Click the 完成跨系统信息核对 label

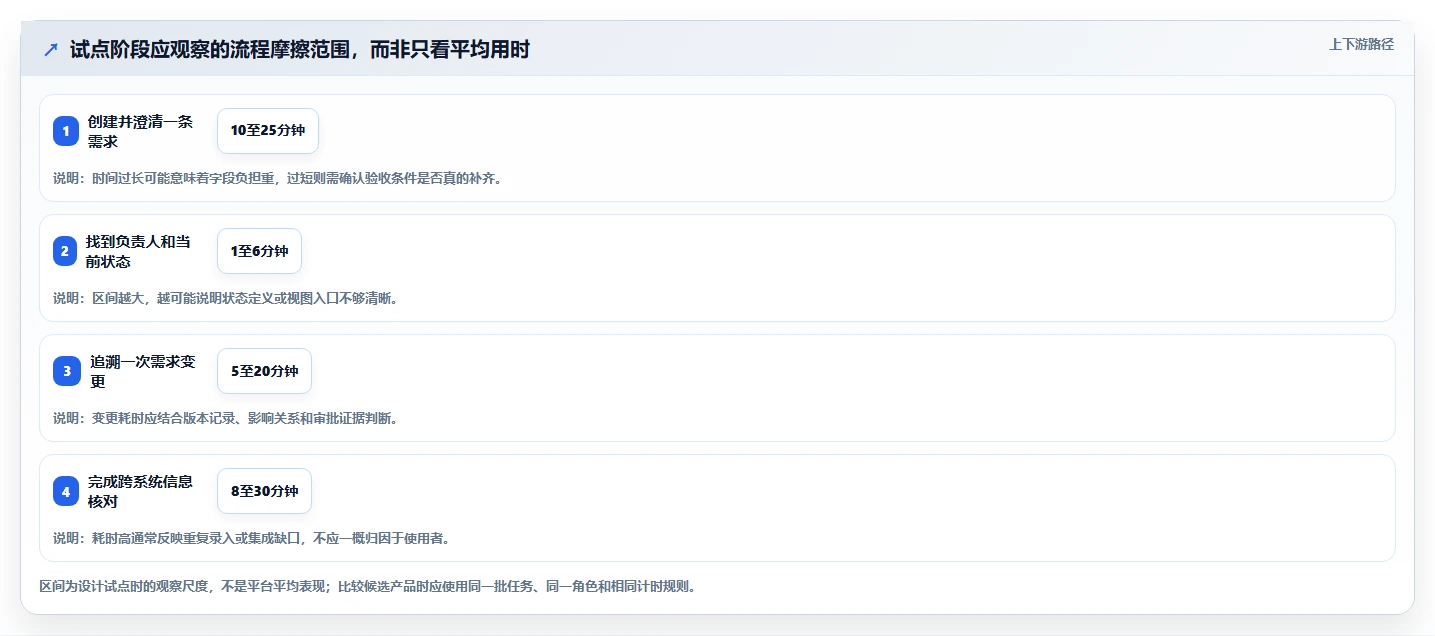point(140,491)
